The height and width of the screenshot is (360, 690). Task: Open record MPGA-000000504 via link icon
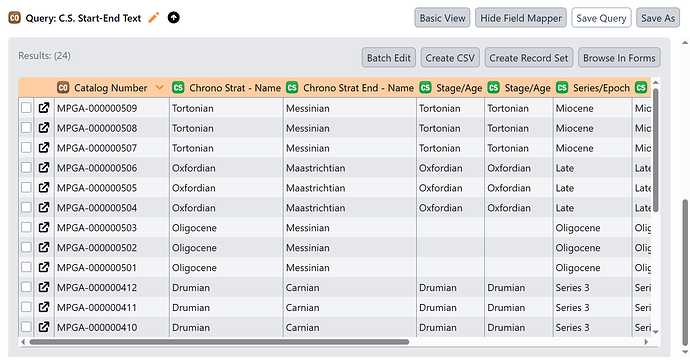tap(44, 207)
